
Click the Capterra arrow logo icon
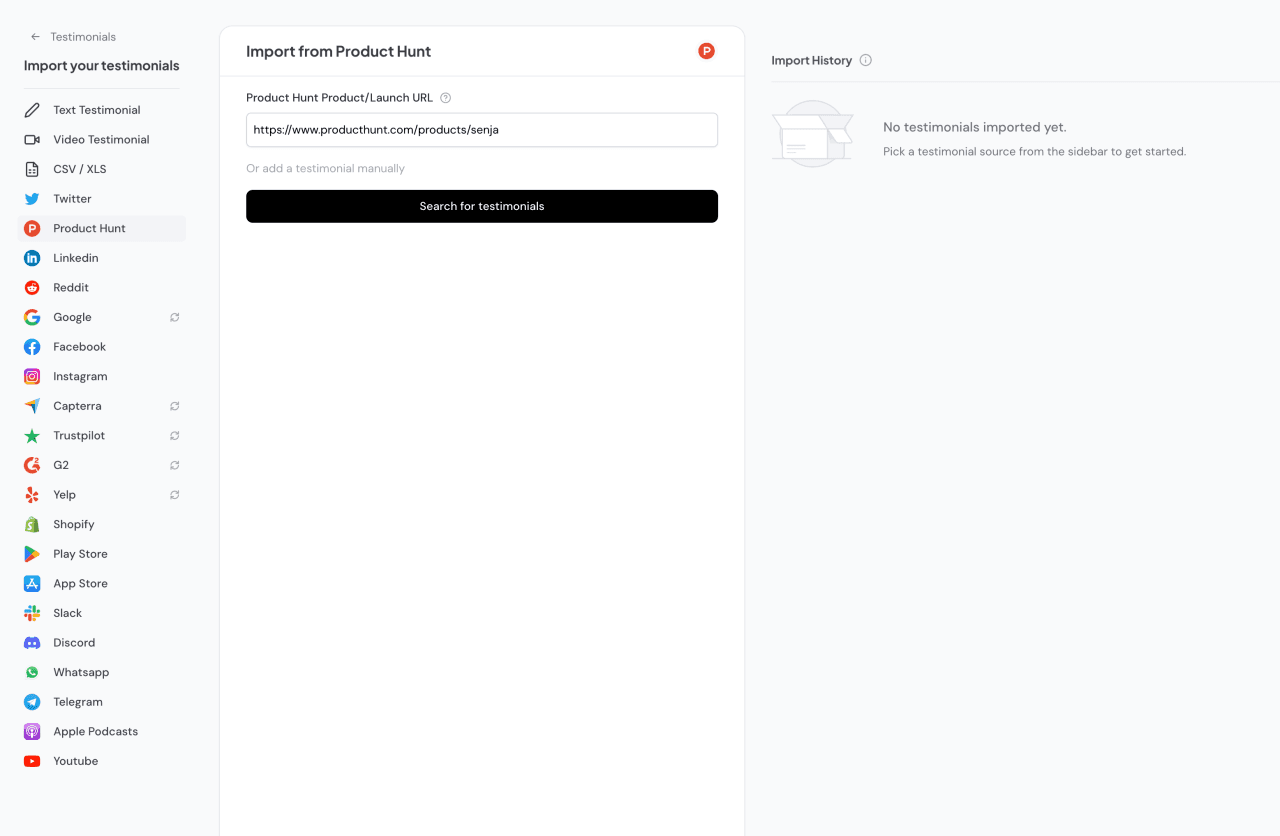point(32,406)
